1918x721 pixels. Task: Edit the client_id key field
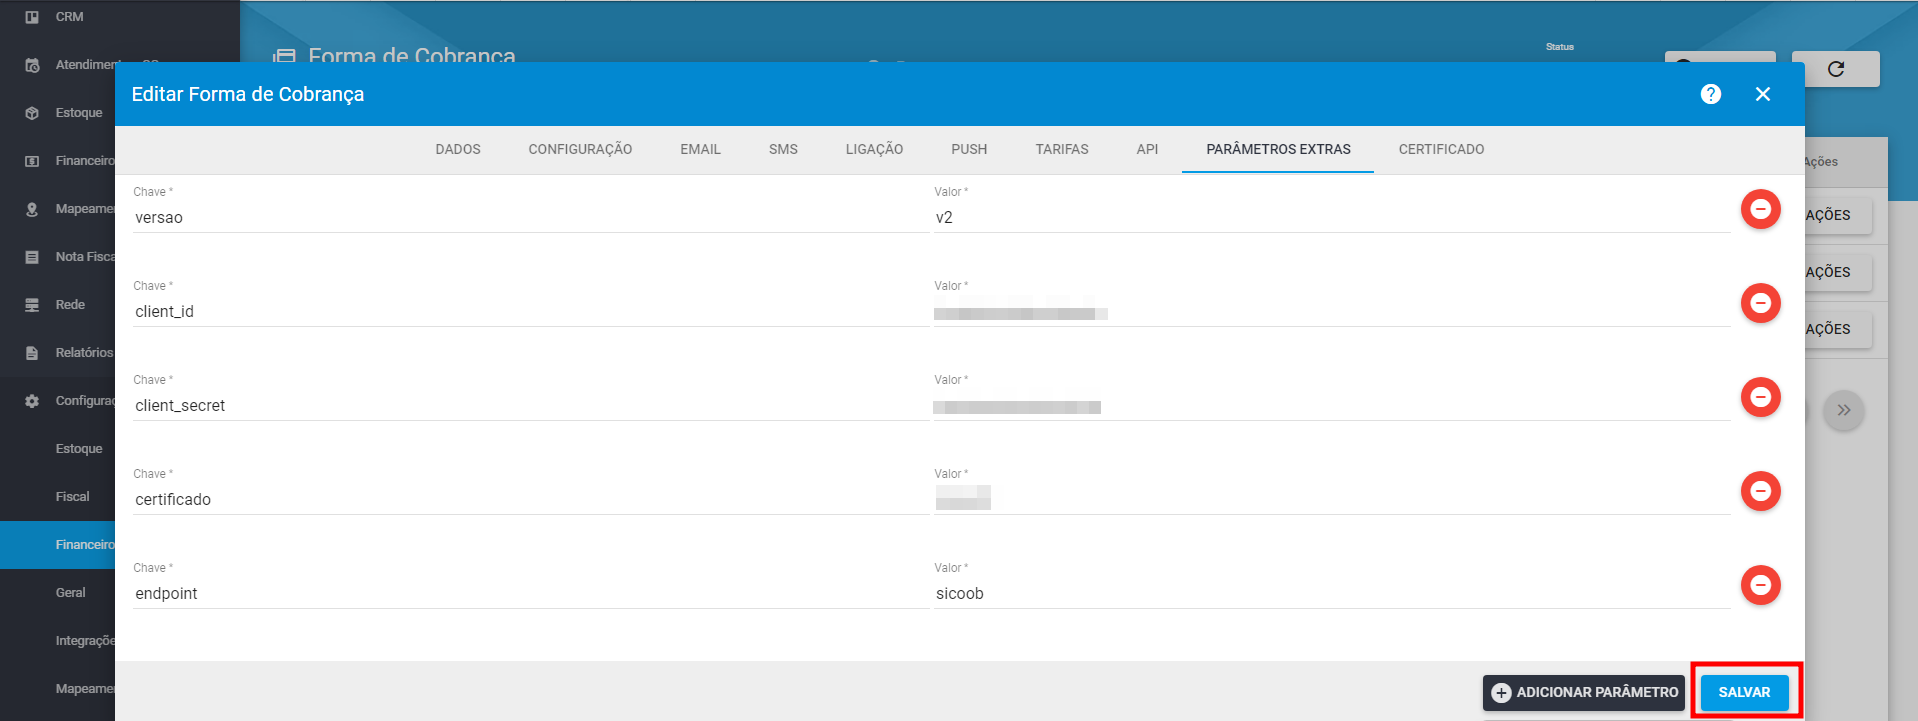pos(531,311)
